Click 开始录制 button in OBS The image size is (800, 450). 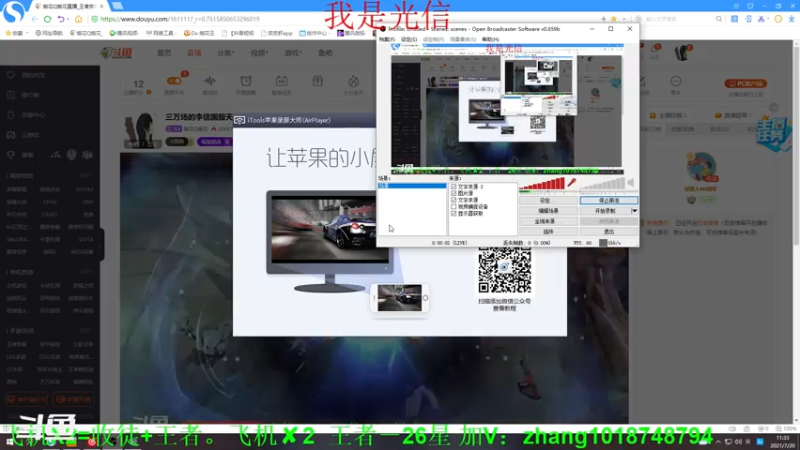coord(605,211)
